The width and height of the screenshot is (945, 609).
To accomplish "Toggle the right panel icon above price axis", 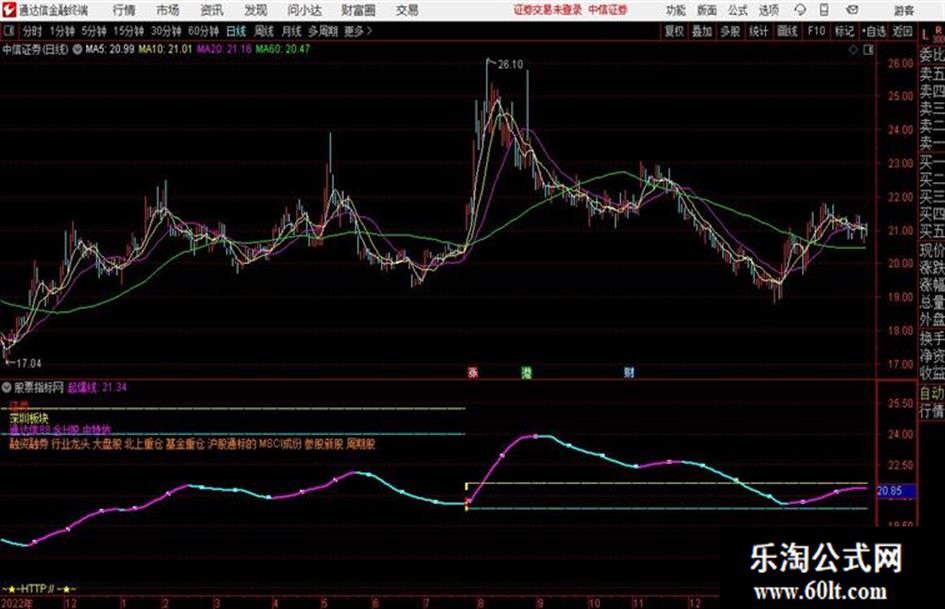I will click(x=868, y=50).
